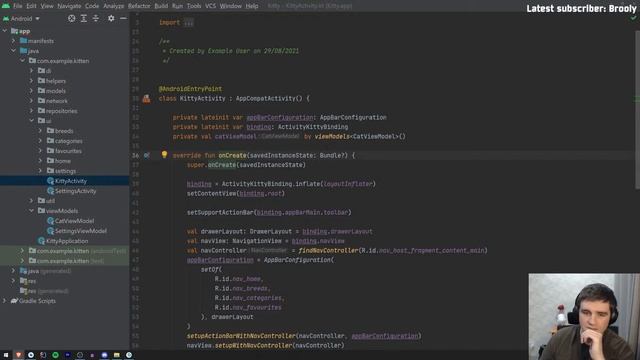Open the Code menu
640x360 pixels.
[92, 6]
